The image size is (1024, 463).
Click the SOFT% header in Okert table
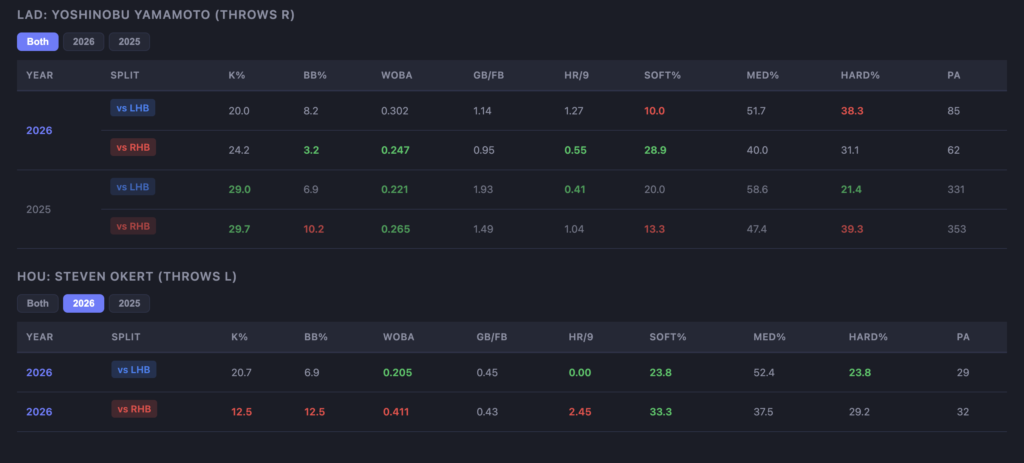(x=668, y=338)
